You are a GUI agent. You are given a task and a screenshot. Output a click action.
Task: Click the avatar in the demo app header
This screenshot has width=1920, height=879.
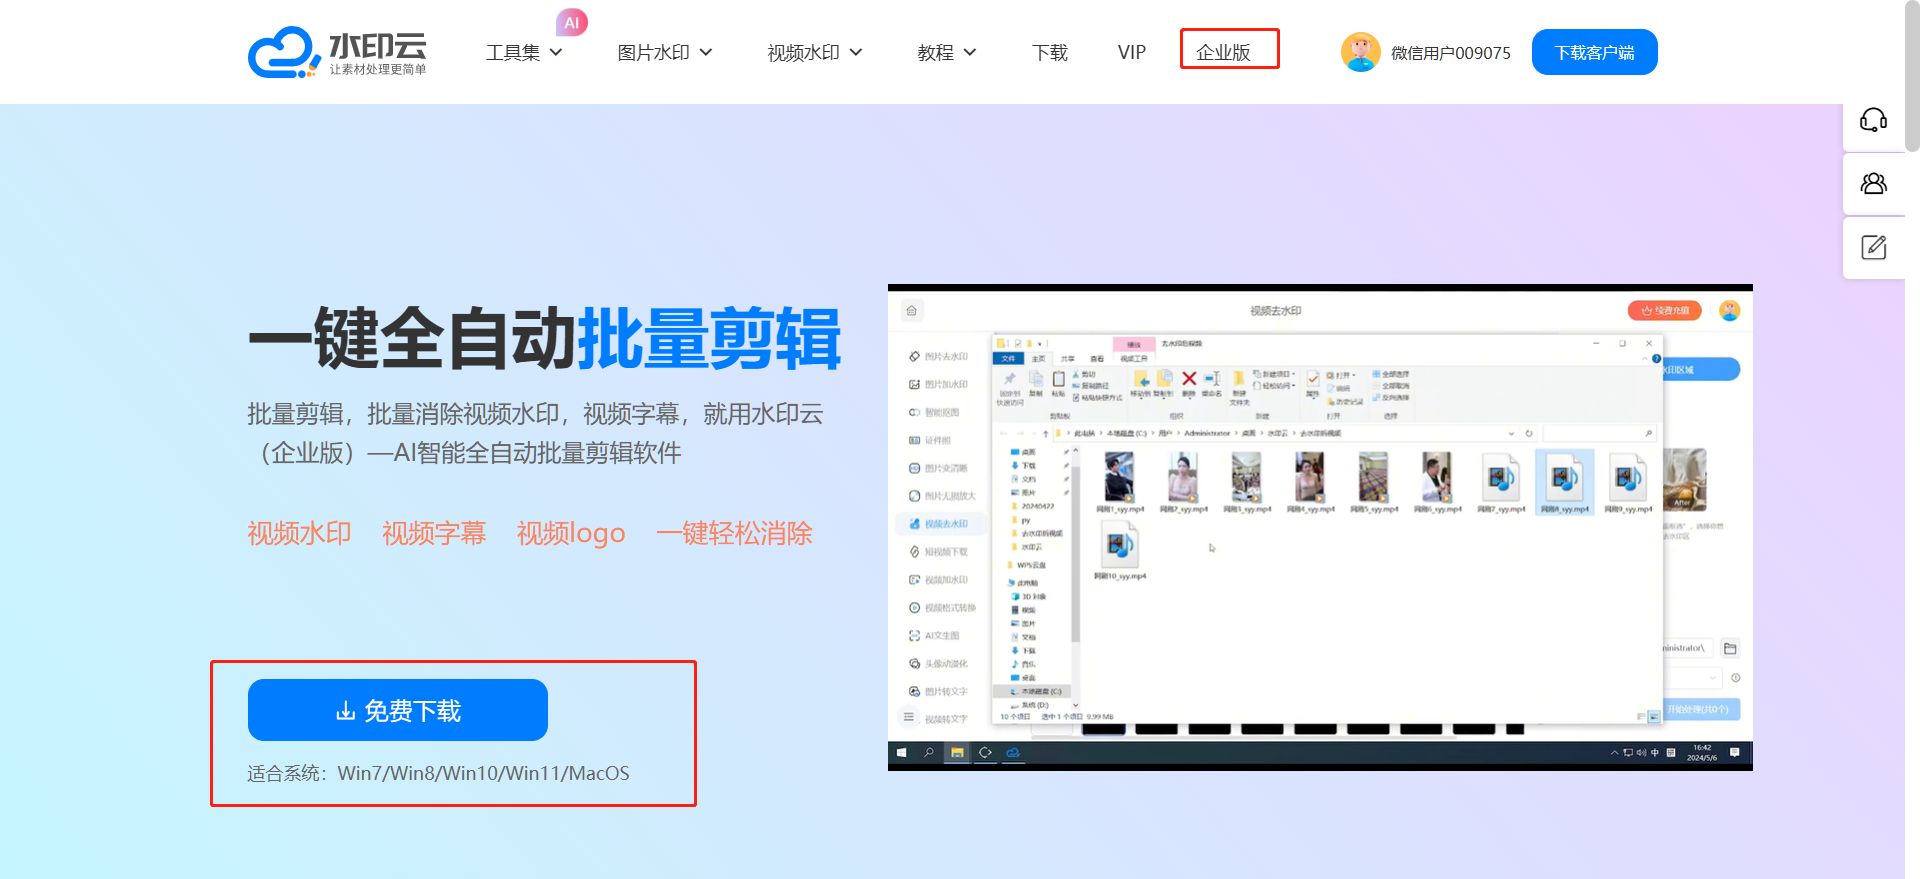coord(1729,311)
